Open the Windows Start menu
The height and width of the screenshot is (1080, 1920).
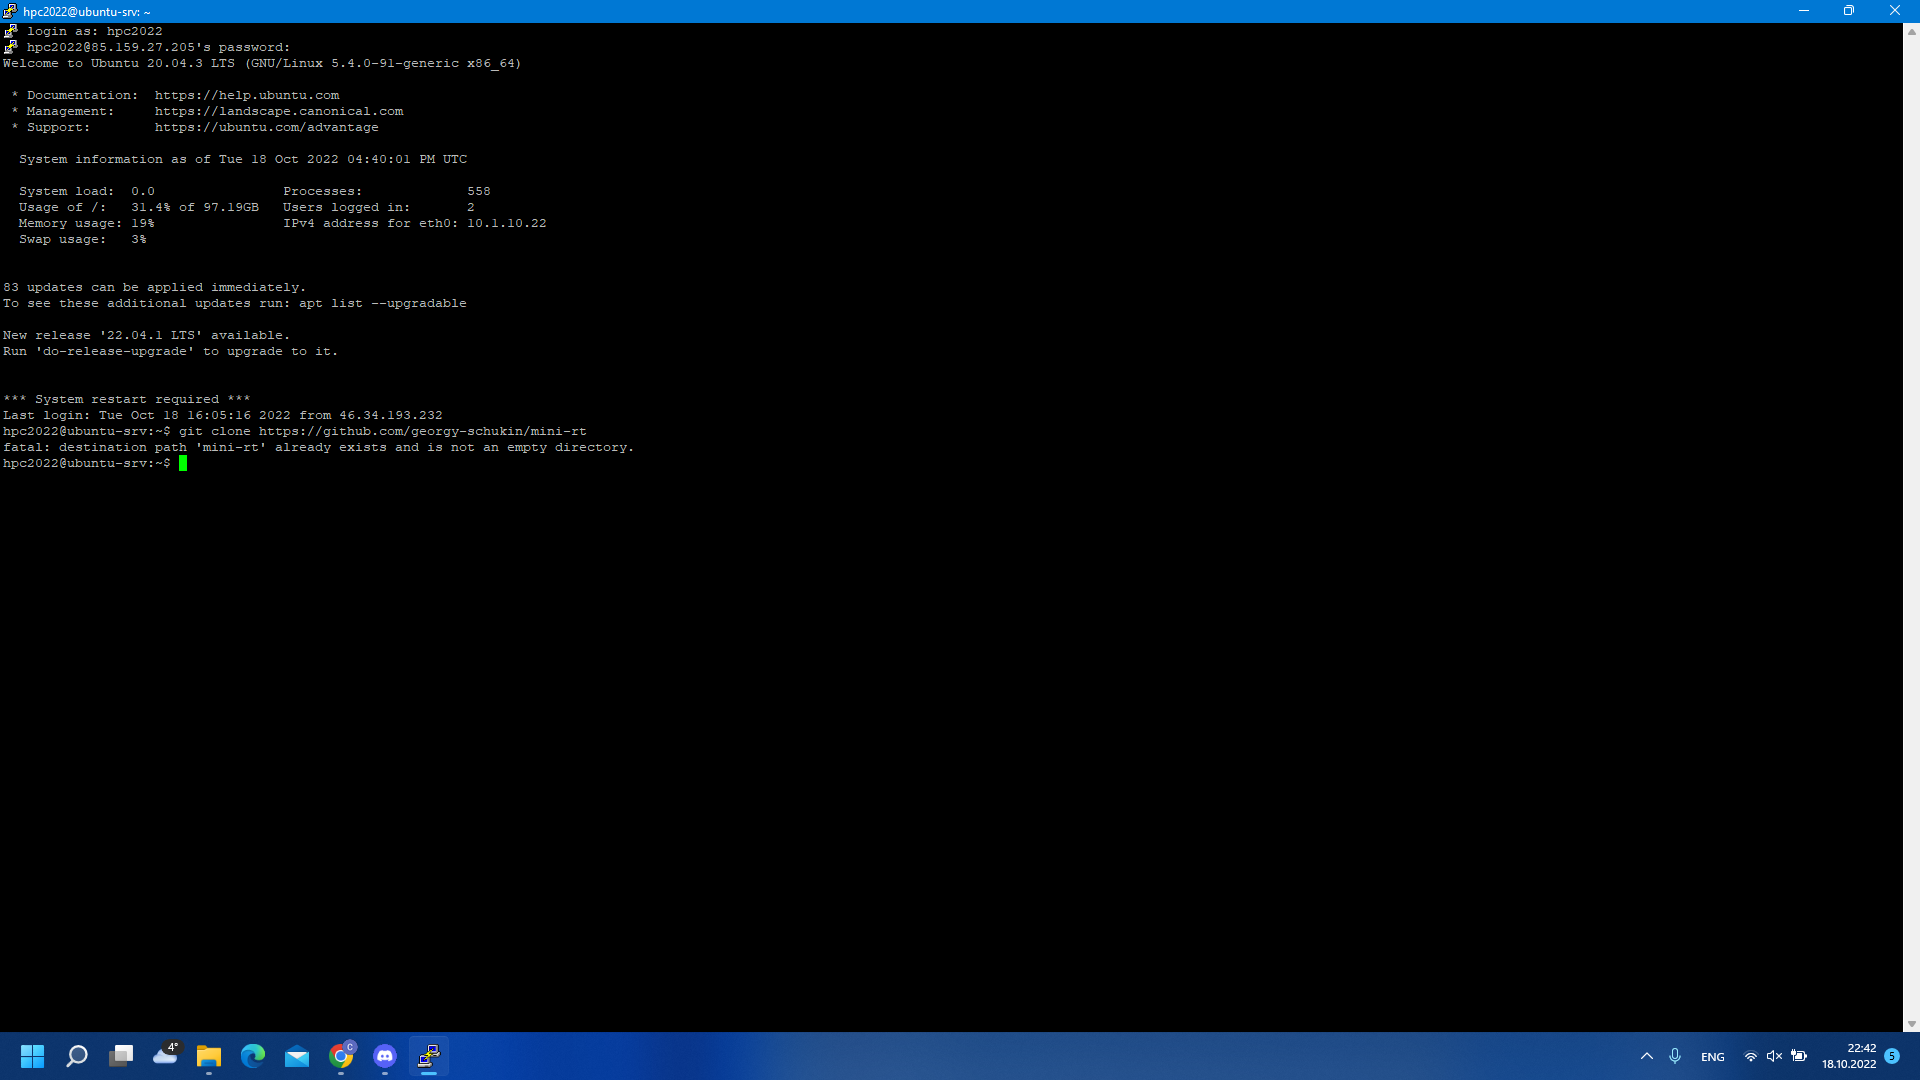[32, 1056]
